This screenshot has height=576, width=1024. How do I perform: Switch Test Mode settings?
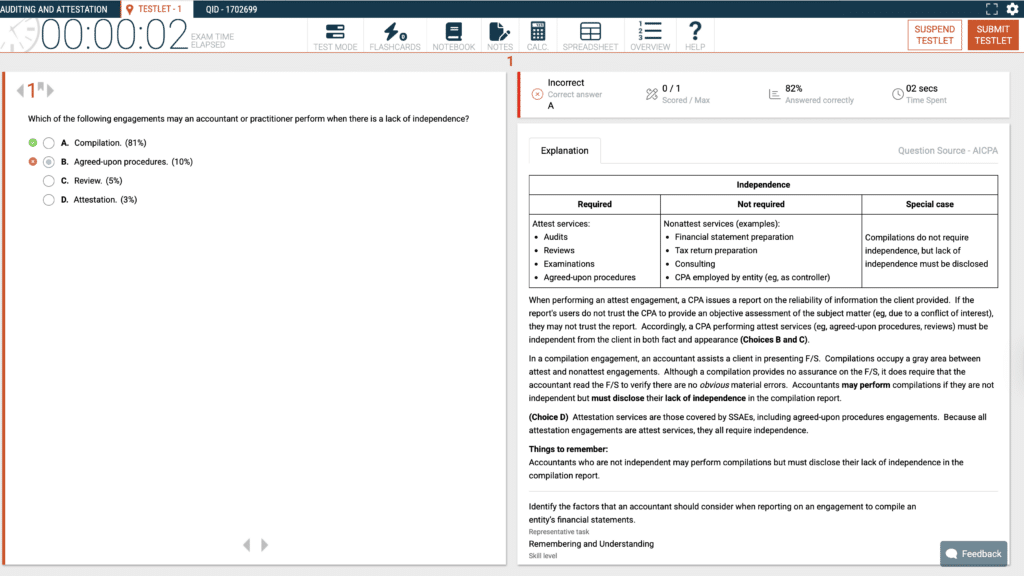(335, 35)
